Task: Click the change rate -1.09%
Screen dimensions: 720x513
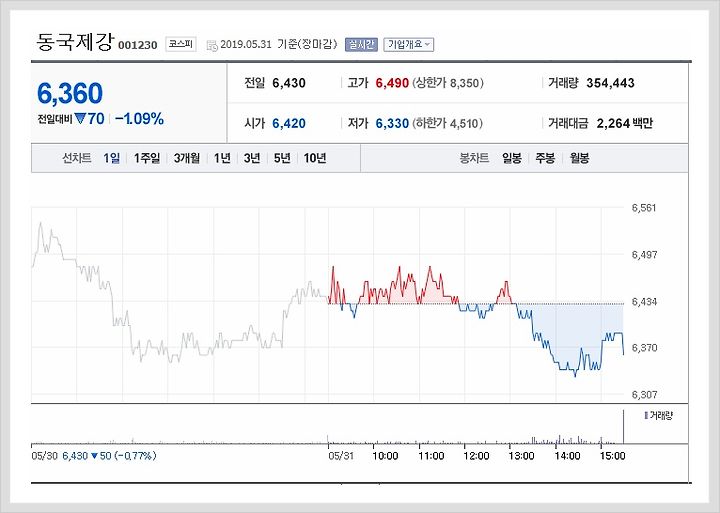Action: click(x=140, y=119)
